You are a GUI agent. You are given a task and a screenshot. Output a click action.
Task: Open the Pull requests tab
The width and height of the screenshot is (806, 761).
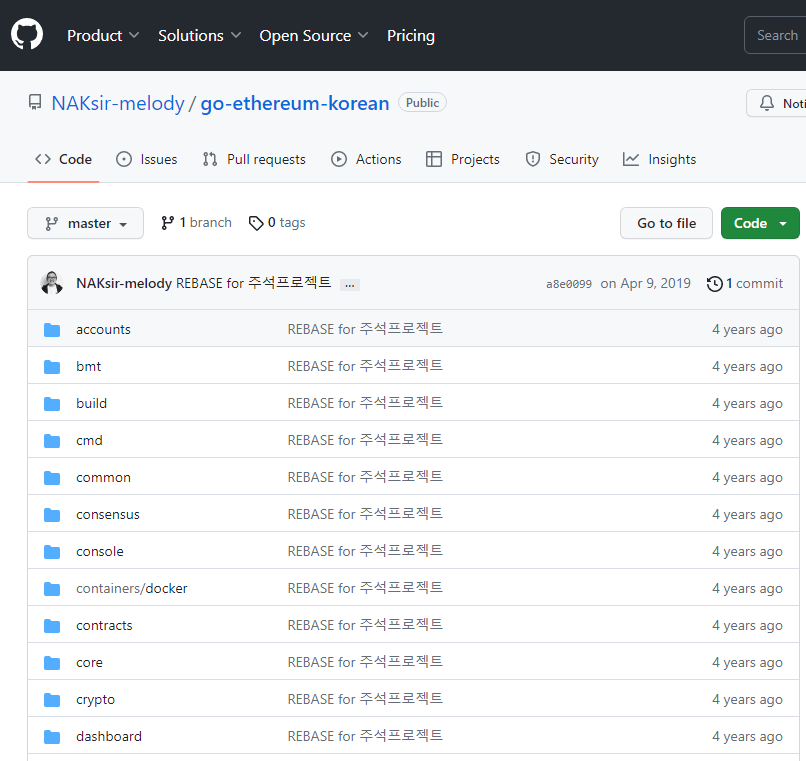[254, 159]
